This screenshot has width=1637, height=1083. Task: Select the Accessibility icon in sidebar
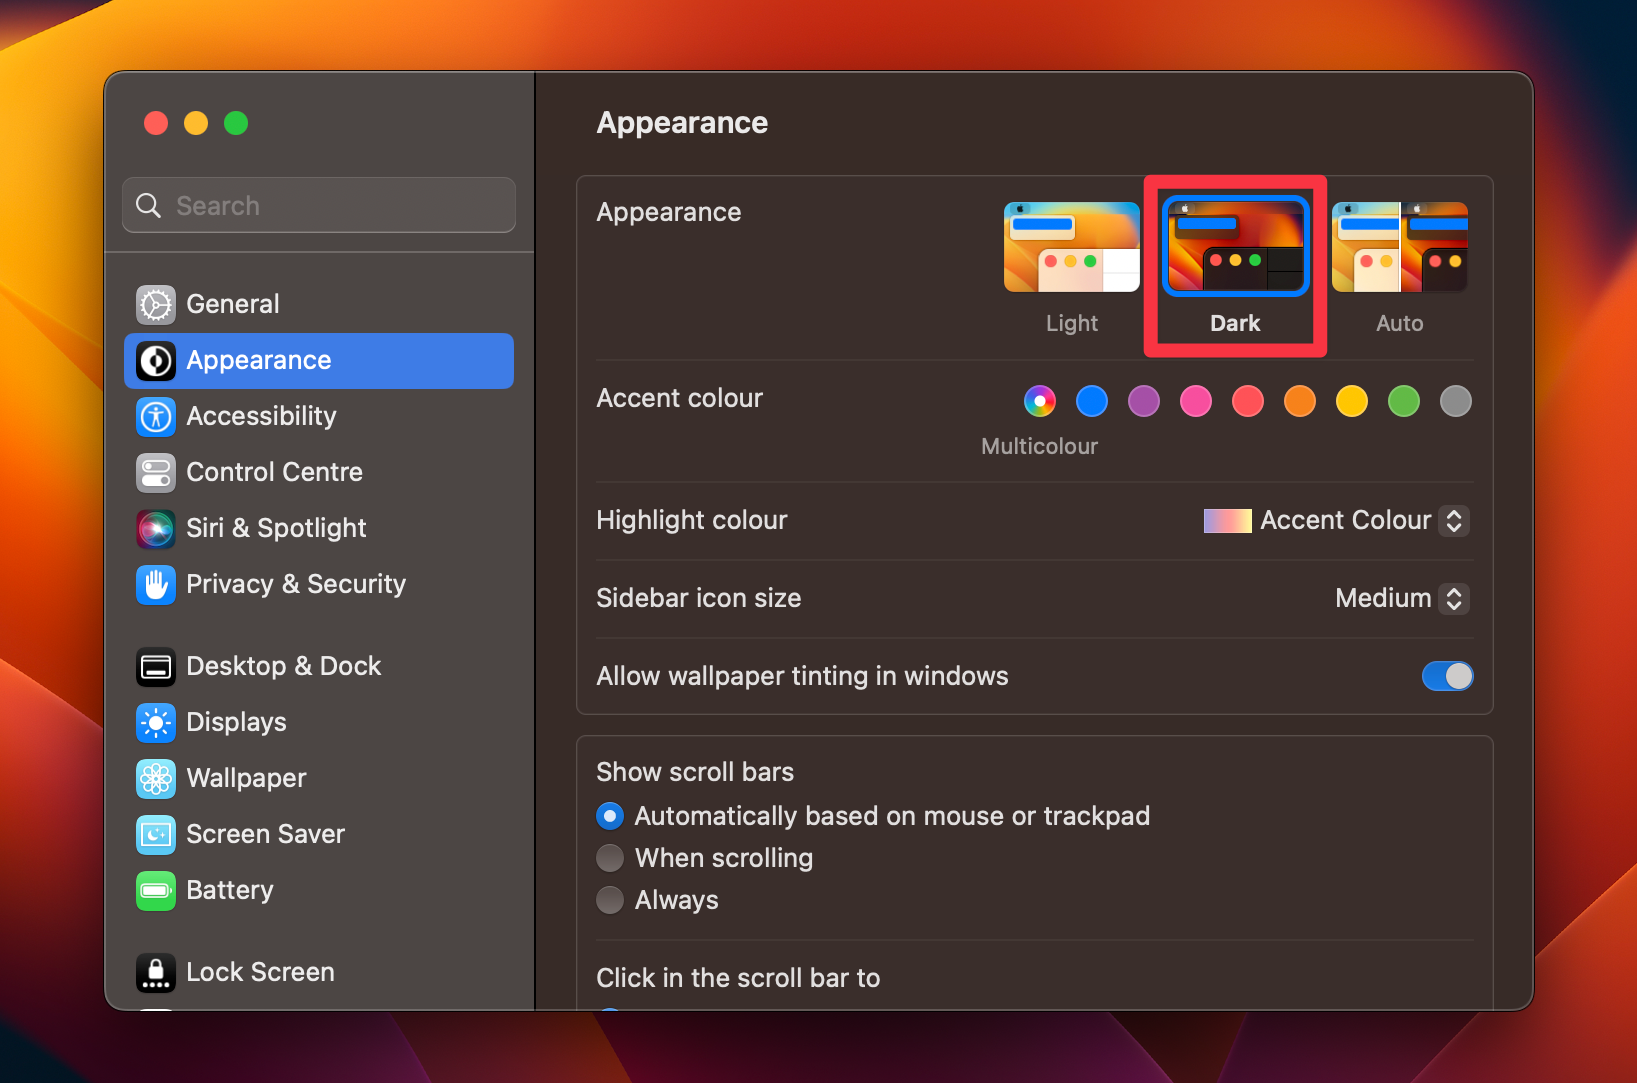[261, 416]
